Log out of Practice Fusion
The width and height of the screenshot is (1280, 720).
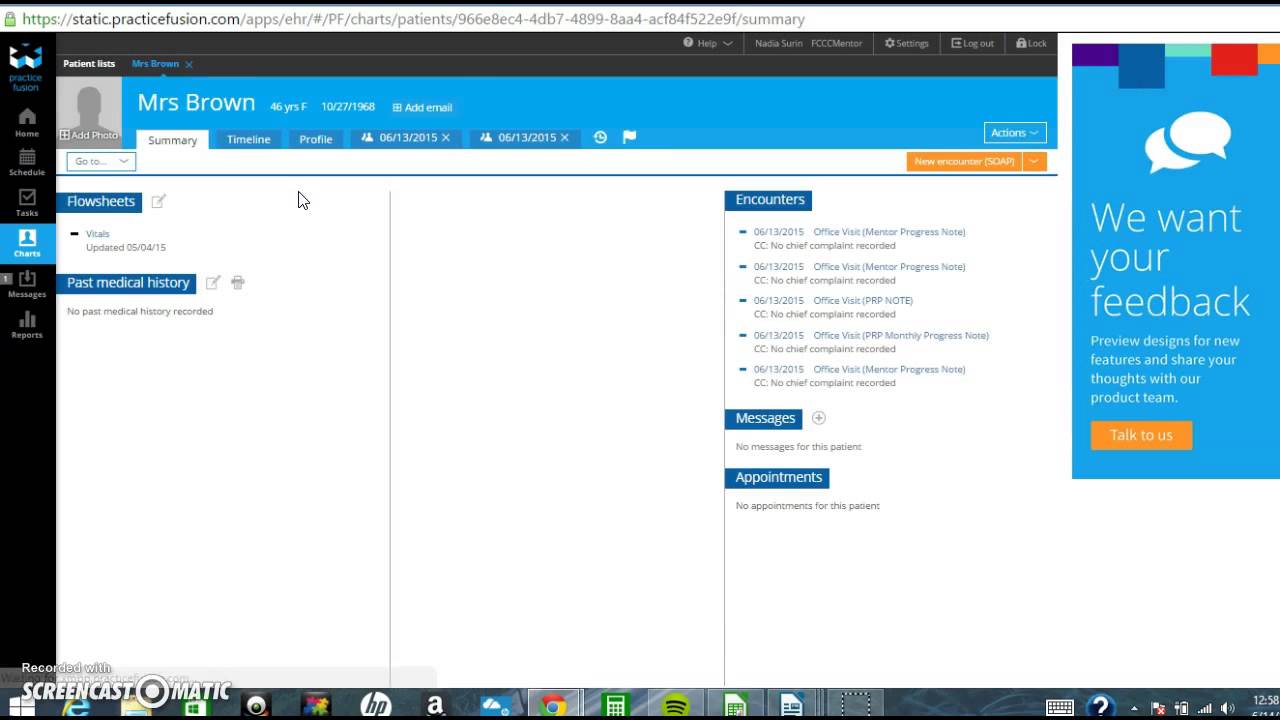tap(972, 43)
